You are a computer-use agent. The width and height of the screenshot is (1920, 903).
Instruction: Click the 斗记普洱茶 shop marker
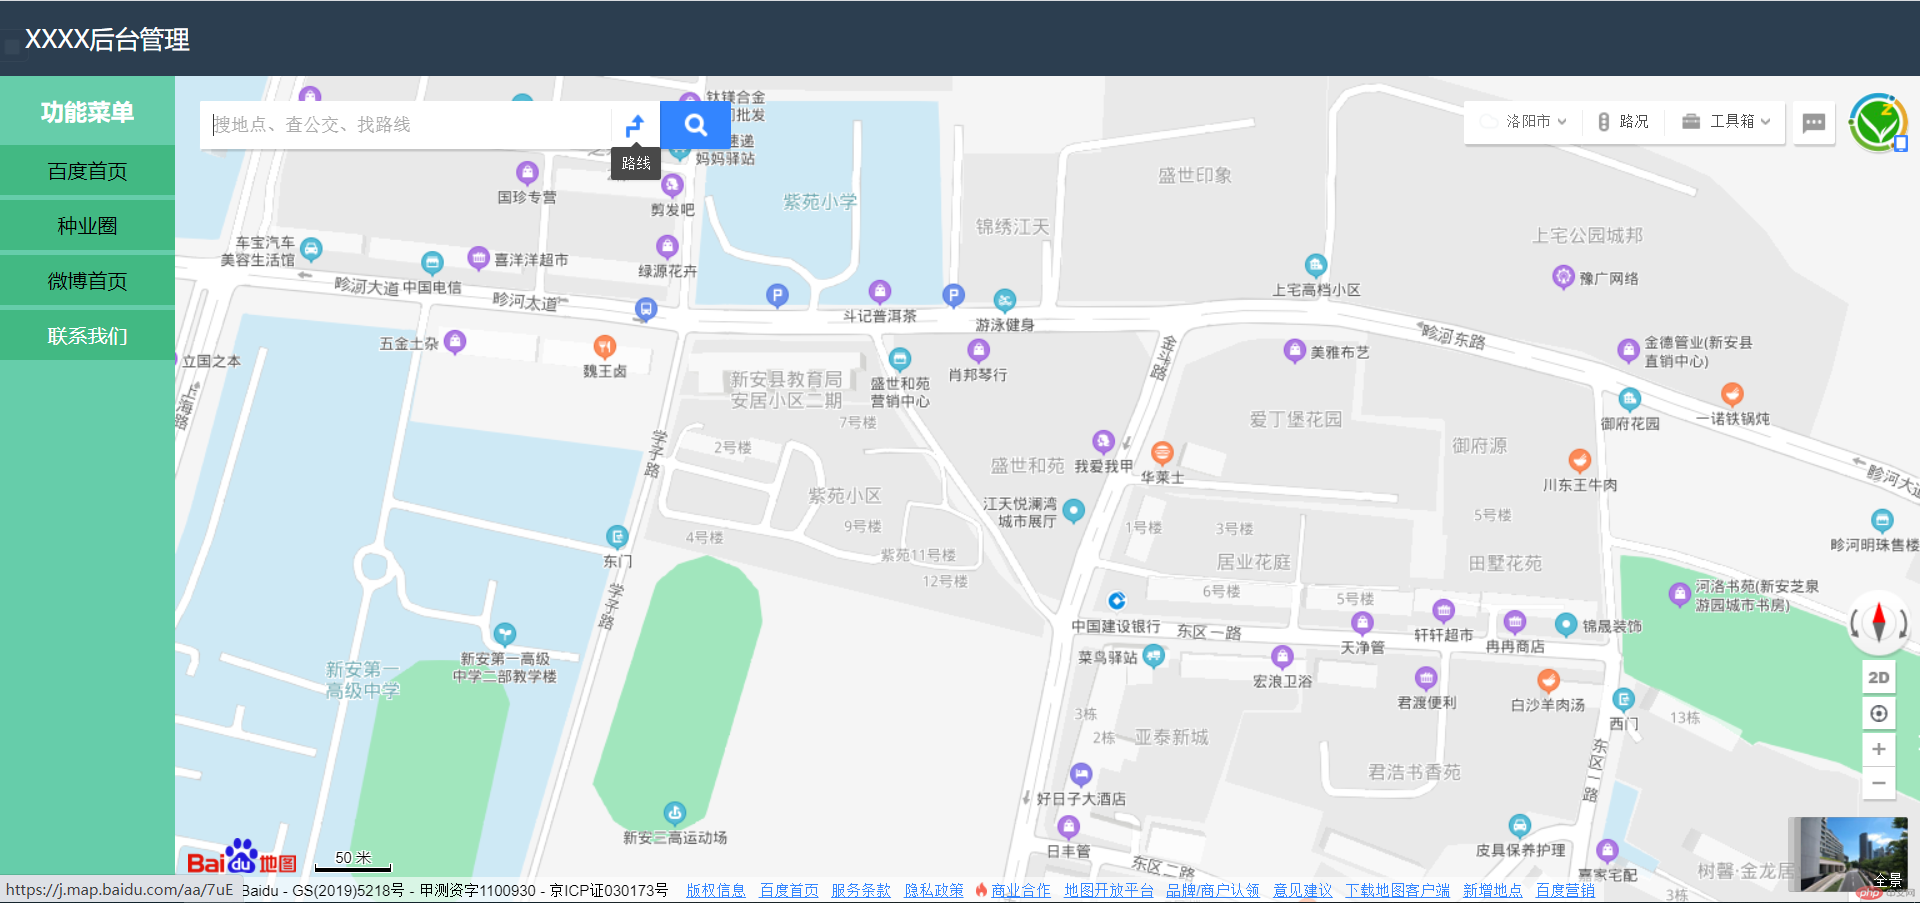click(x=880, y=291)
